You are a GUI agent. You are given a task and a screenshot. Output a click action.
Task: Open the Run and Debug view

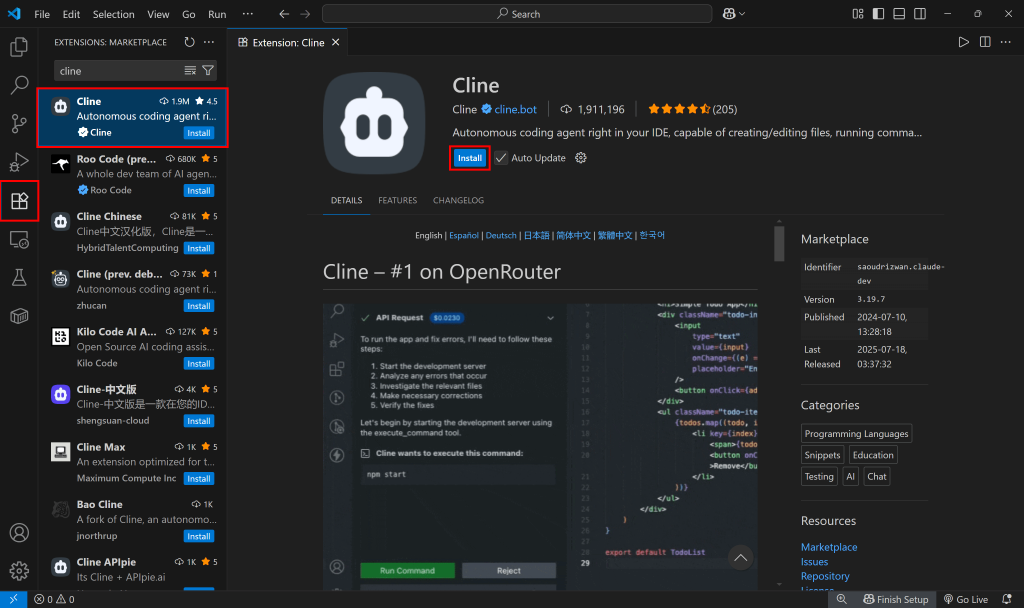20,162
